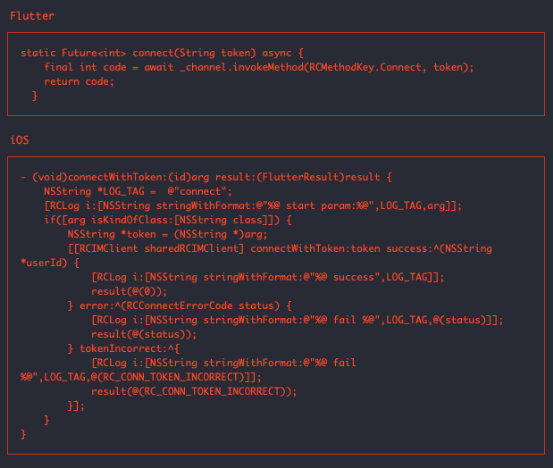
Task: Click the closing }]; line
Action: point(76,406)
